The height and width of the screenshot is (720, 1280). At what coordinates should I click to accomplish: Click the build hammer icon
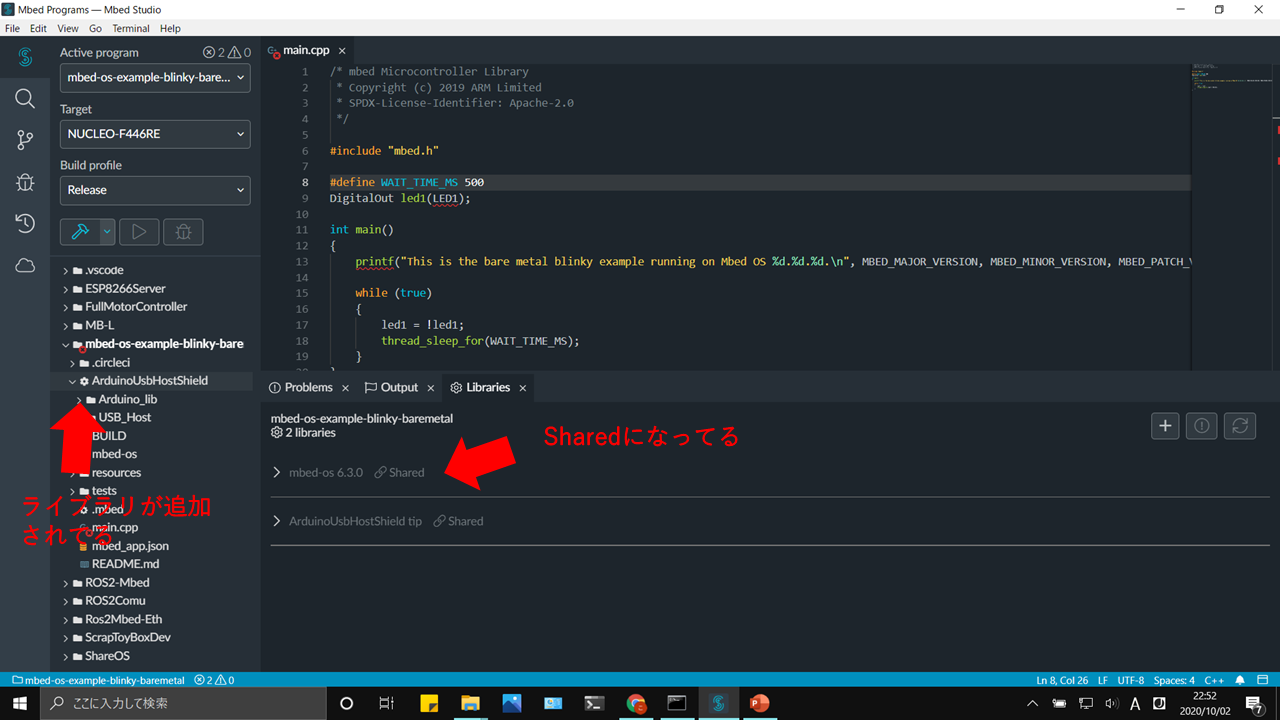79,231
